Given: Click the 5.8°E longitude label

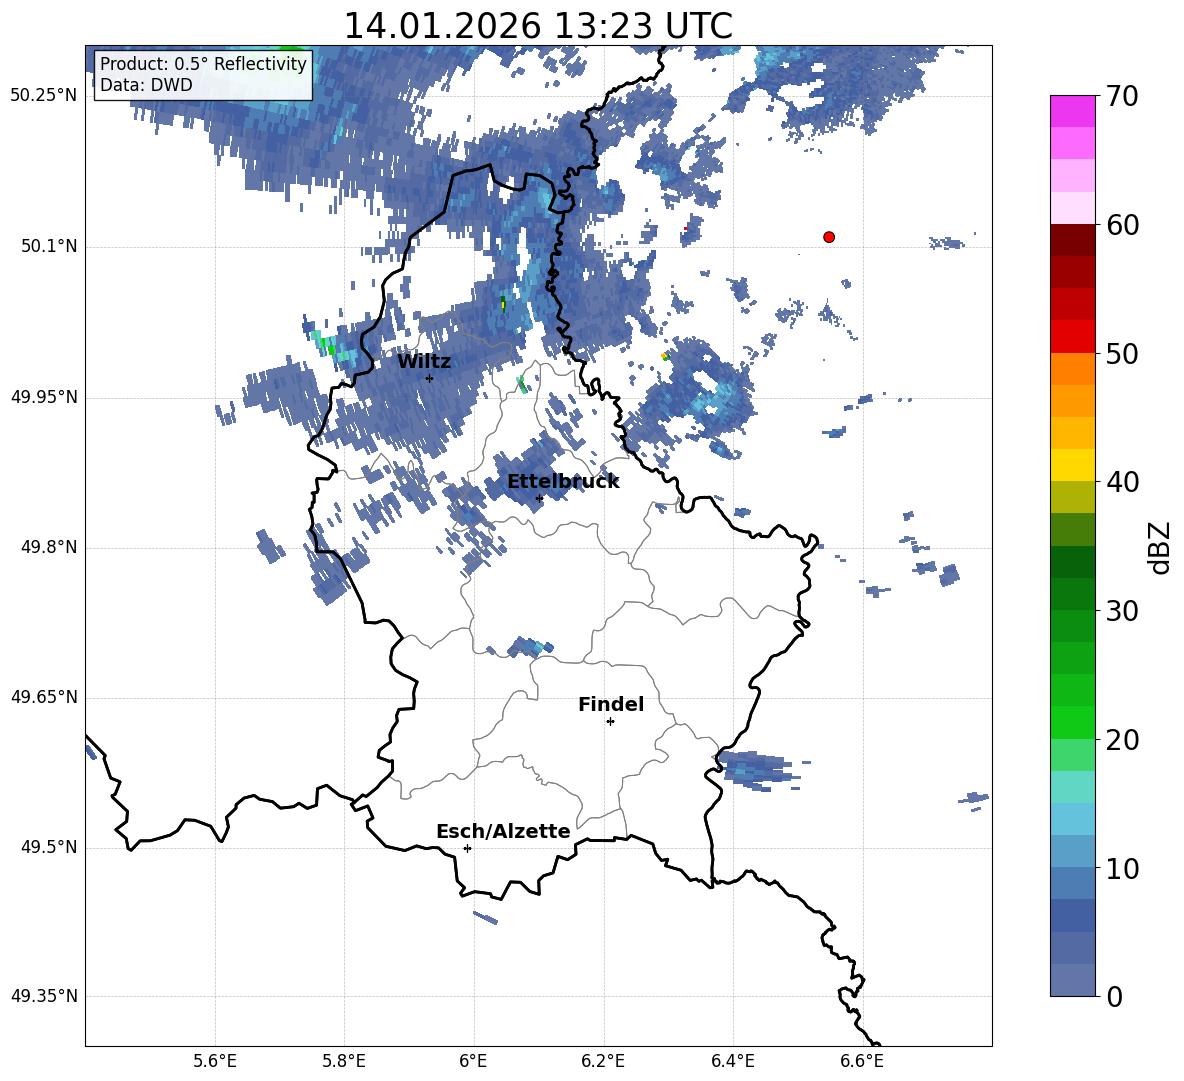Looking at the screenshot, I should pos(344,1061).
